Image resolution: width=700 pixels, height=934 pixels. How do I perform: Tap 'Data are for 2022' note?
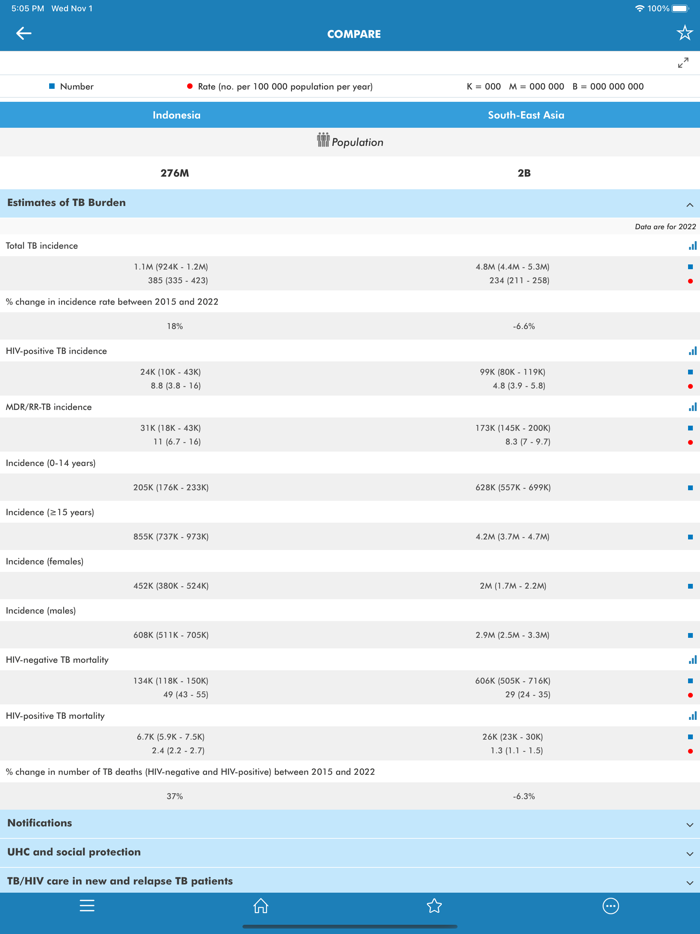point(665,226)
